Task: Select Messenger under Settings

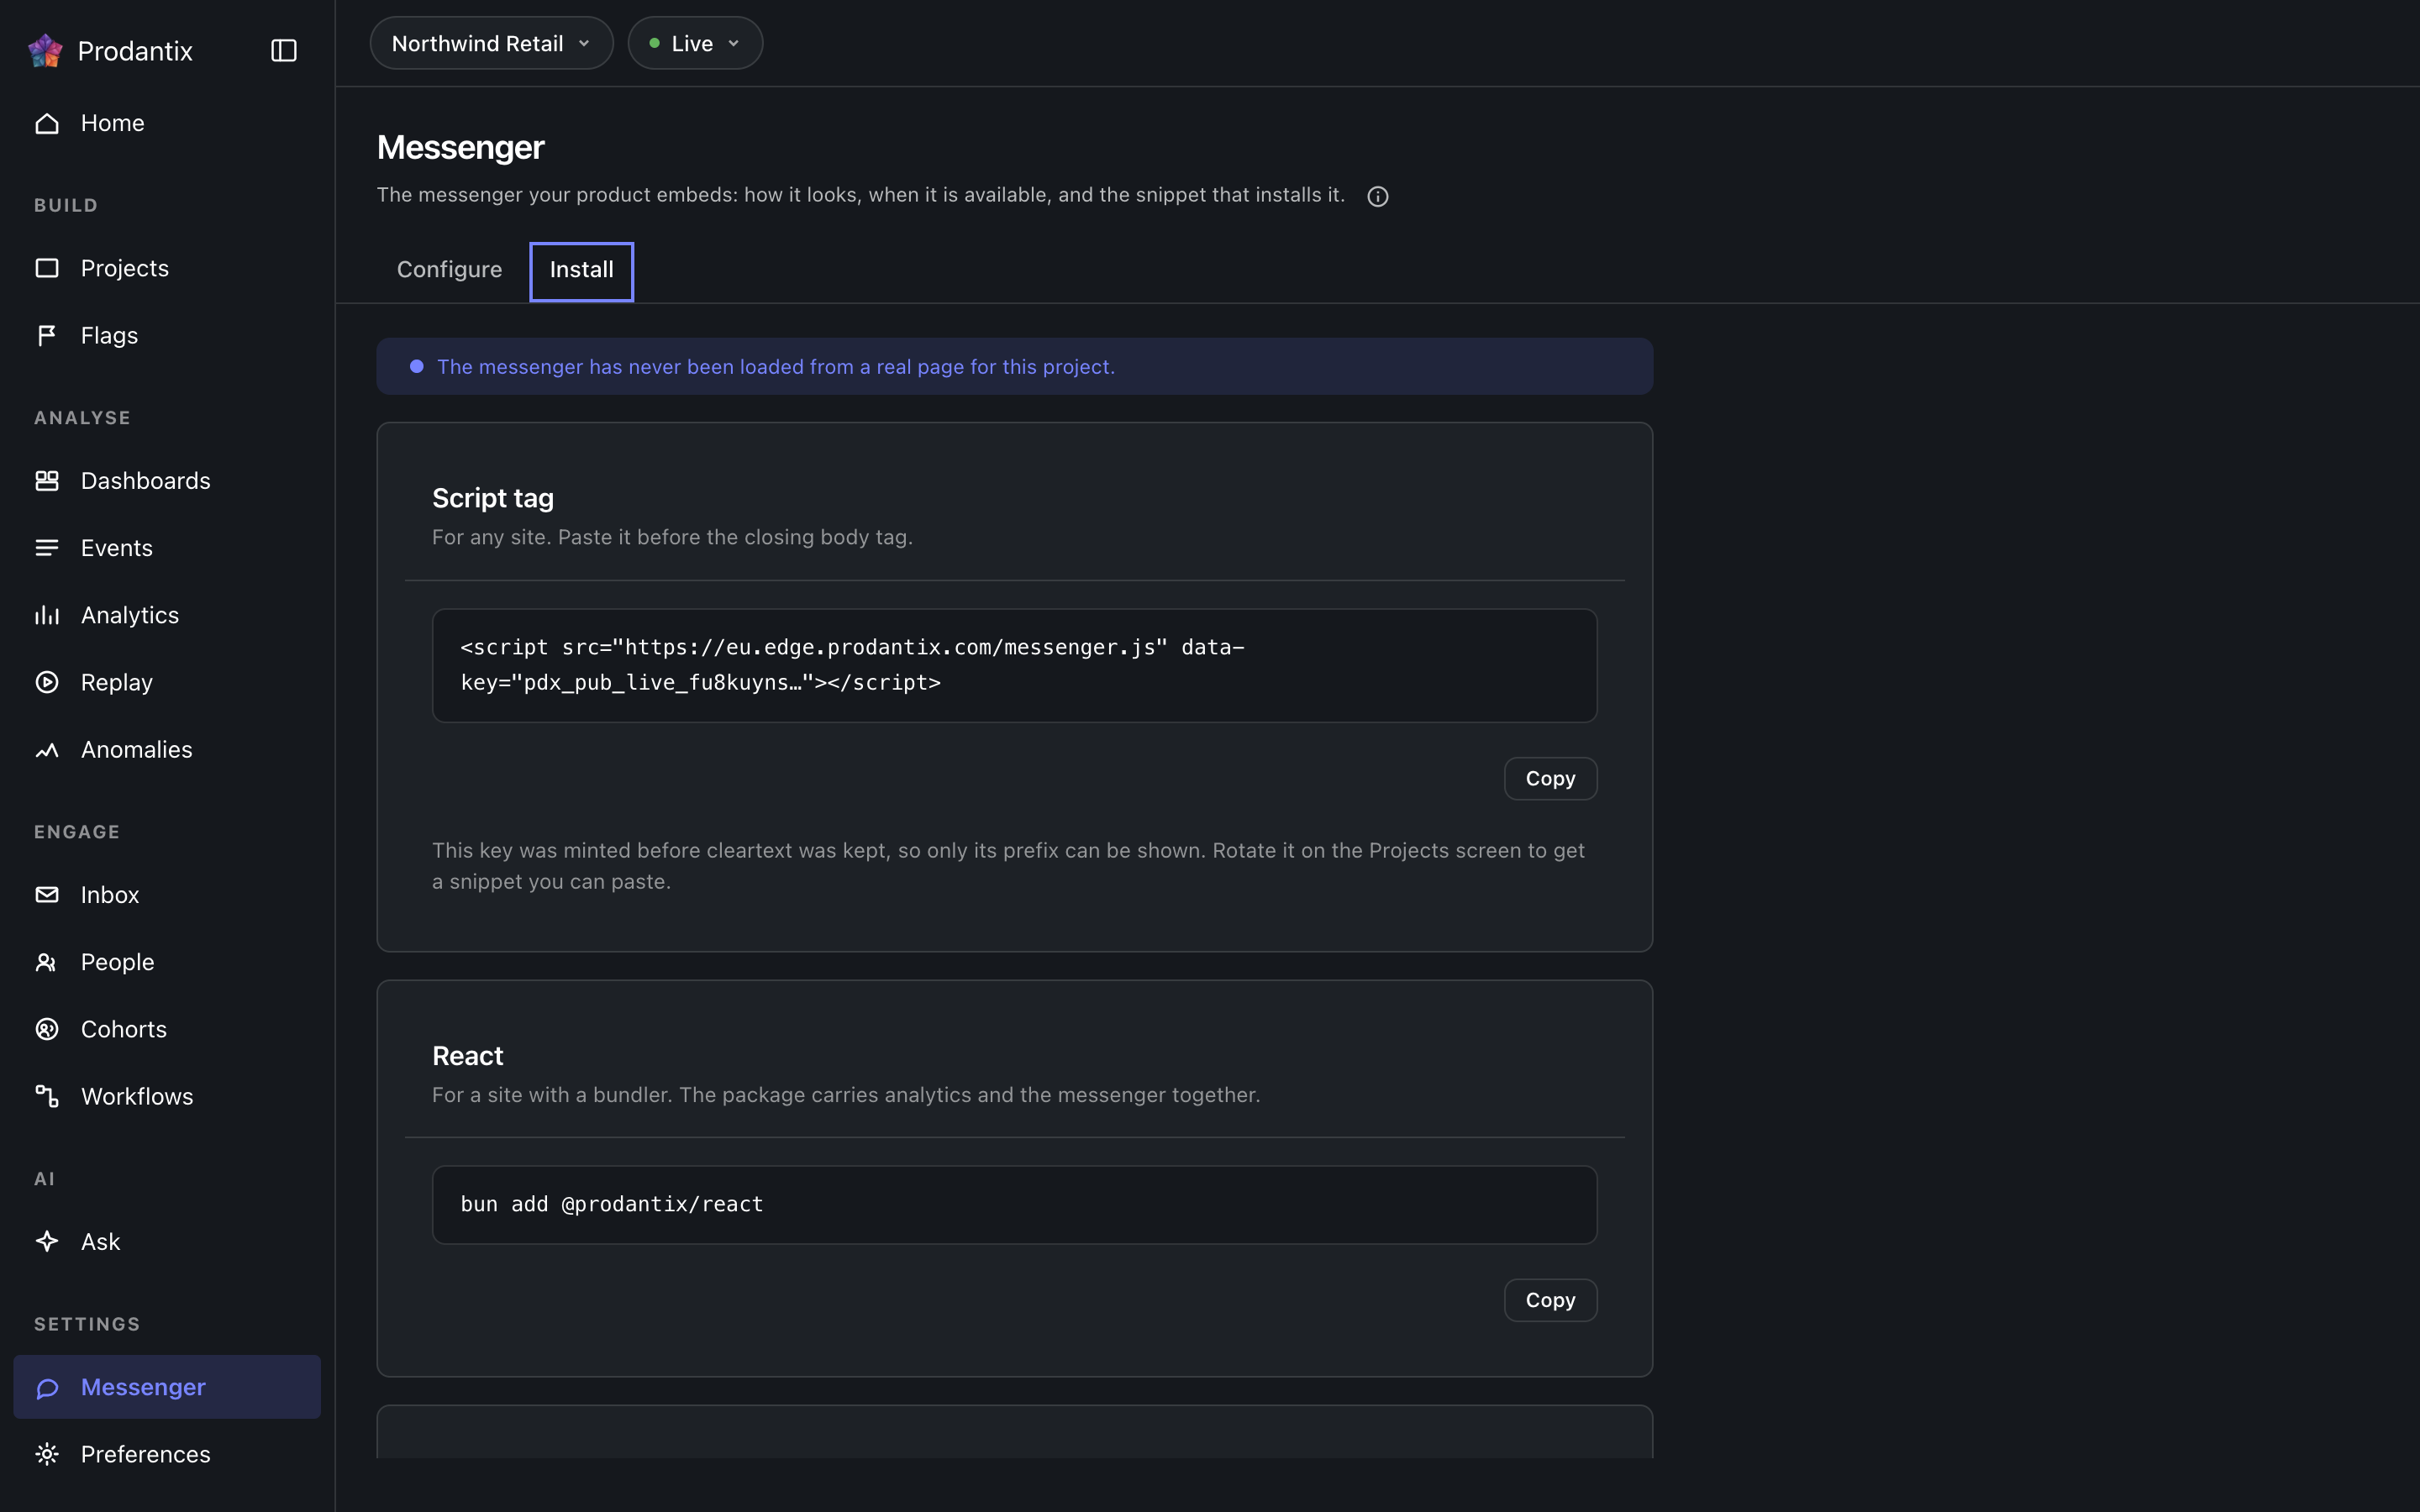Action: tap(167, 1387)
